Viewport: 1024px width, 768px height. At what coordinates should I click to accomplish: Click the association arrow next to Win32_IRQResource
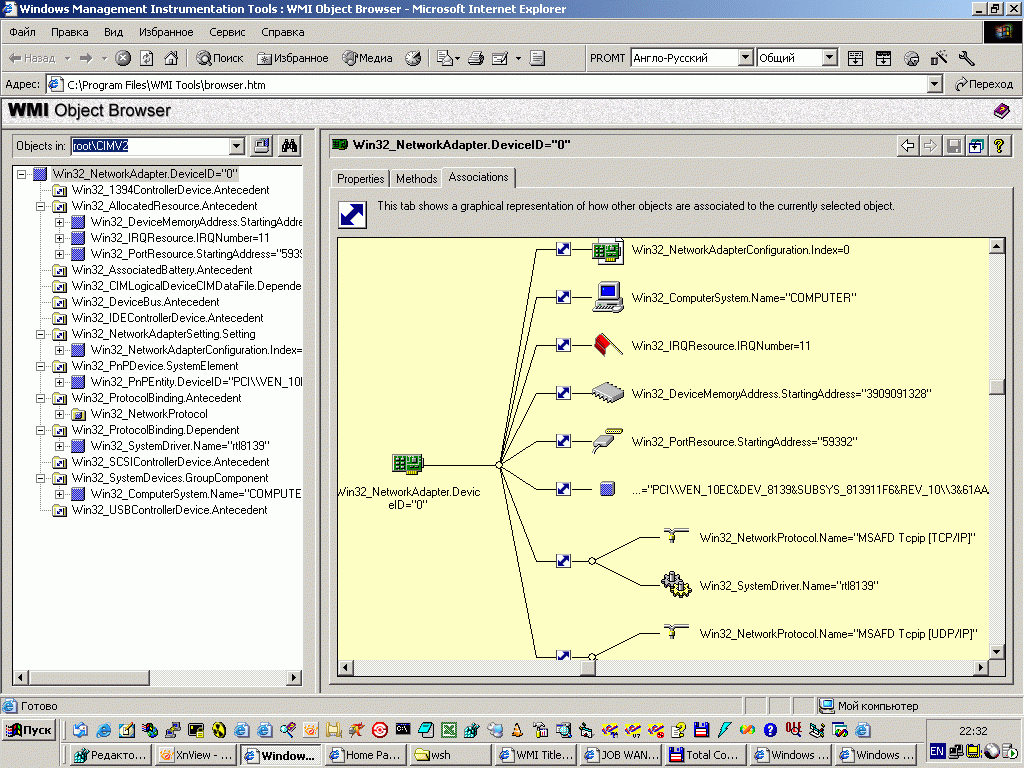click(x=564, y=345)
